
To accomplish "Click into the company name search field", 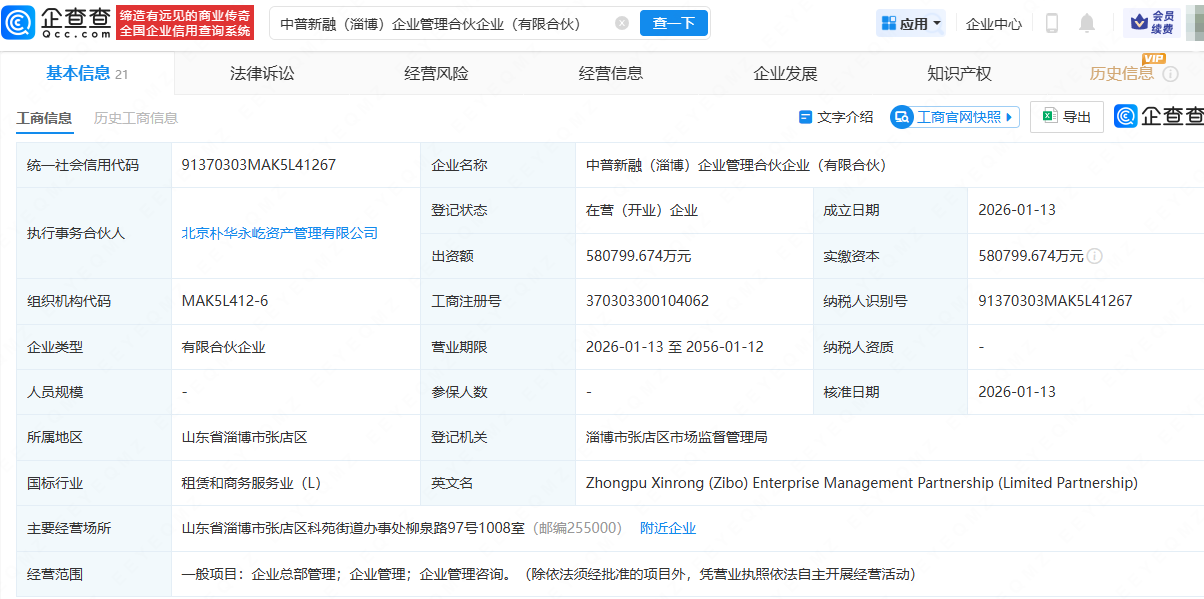I will click(x=440, y=23).
